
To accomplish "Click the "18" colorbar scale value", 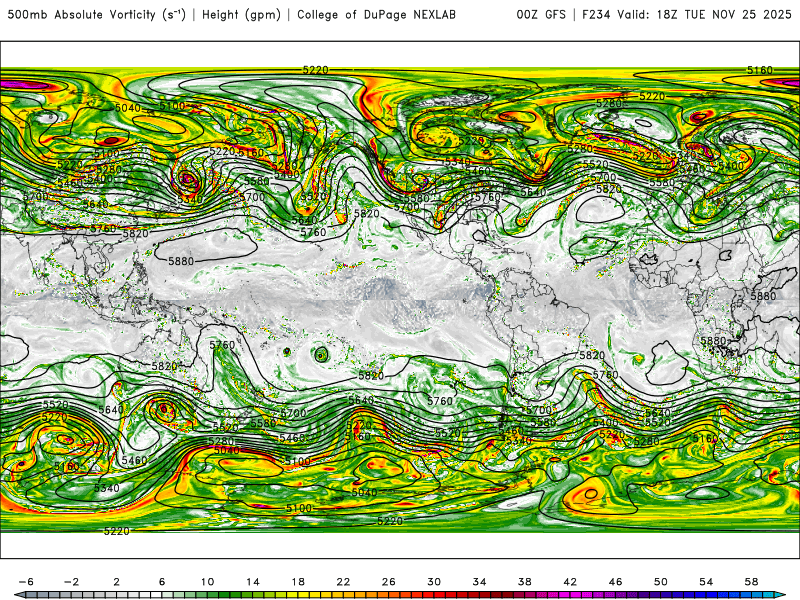I will click(298, 582).
